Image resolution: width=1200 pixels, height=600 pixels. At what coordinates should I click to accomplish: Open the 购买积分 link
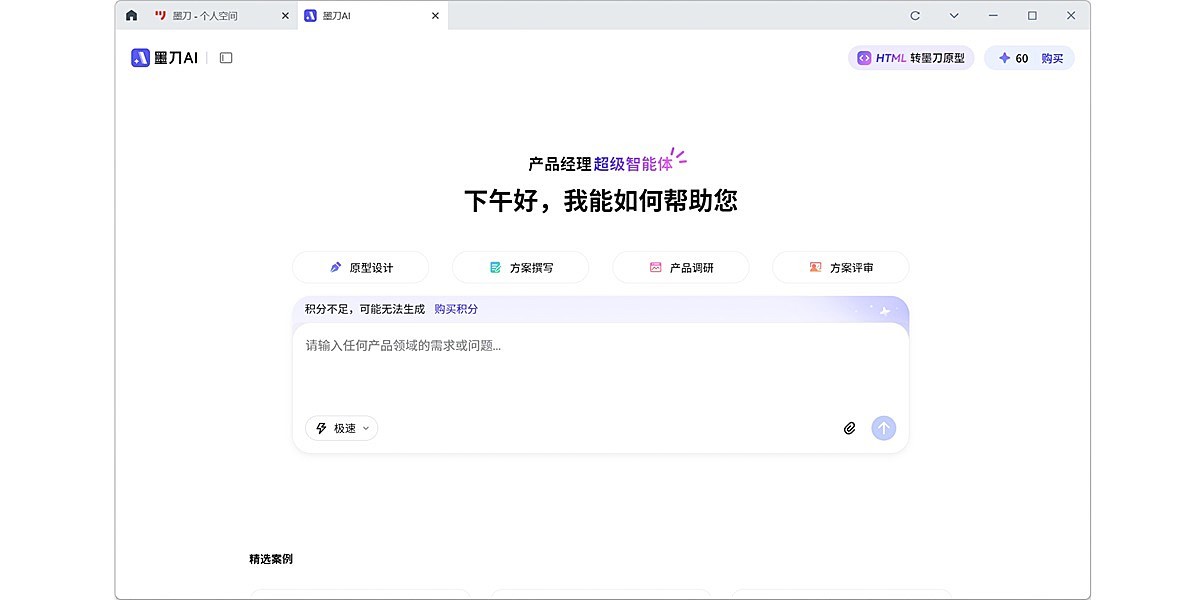[x=455, y=309]
